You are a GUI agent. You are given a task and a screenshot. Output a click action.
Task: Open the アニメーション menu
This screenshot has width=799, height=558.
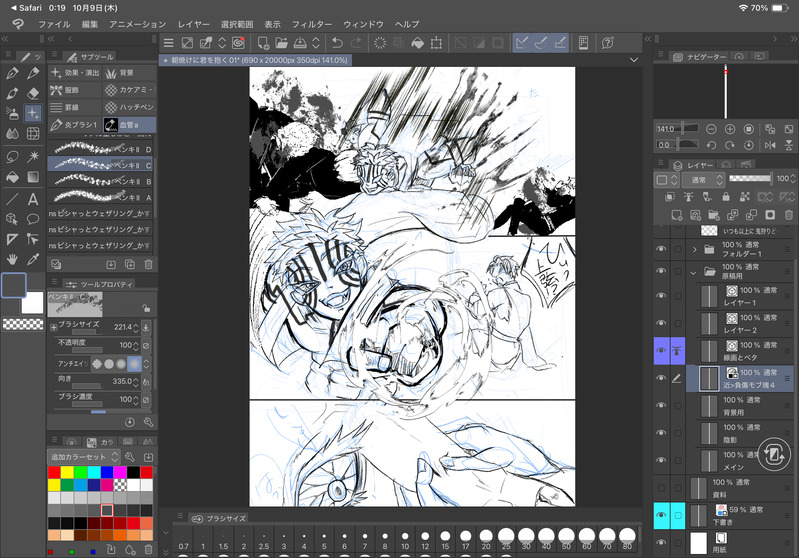(x=137, y=24)
